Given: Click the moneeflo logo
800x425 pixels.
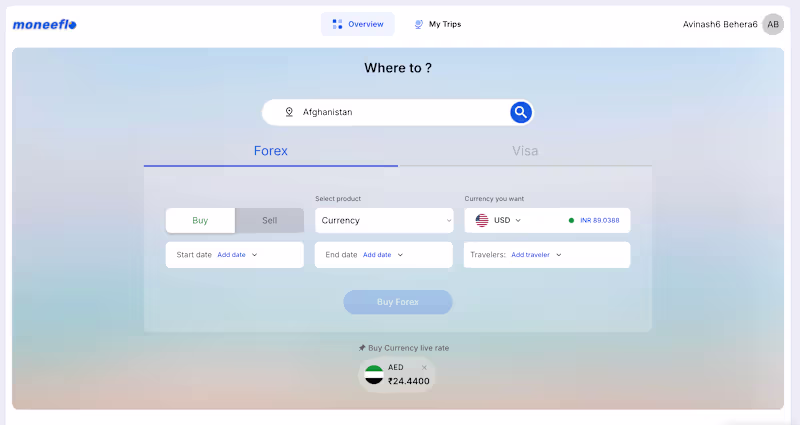Looking at the screenshot, I should pyautogui.click(x=44, y=24).
